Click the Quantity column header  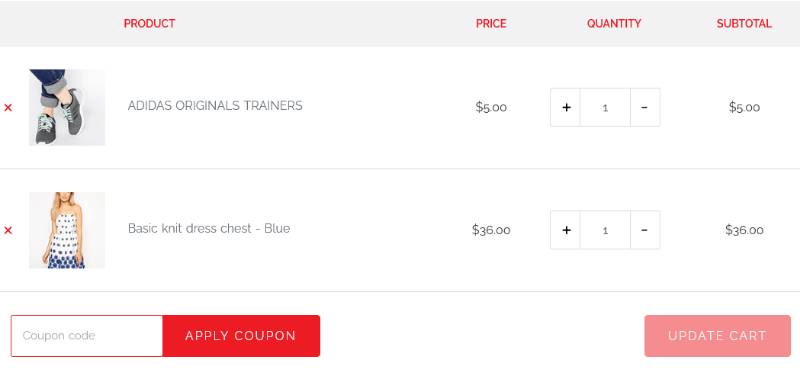[x=614, y=23]
